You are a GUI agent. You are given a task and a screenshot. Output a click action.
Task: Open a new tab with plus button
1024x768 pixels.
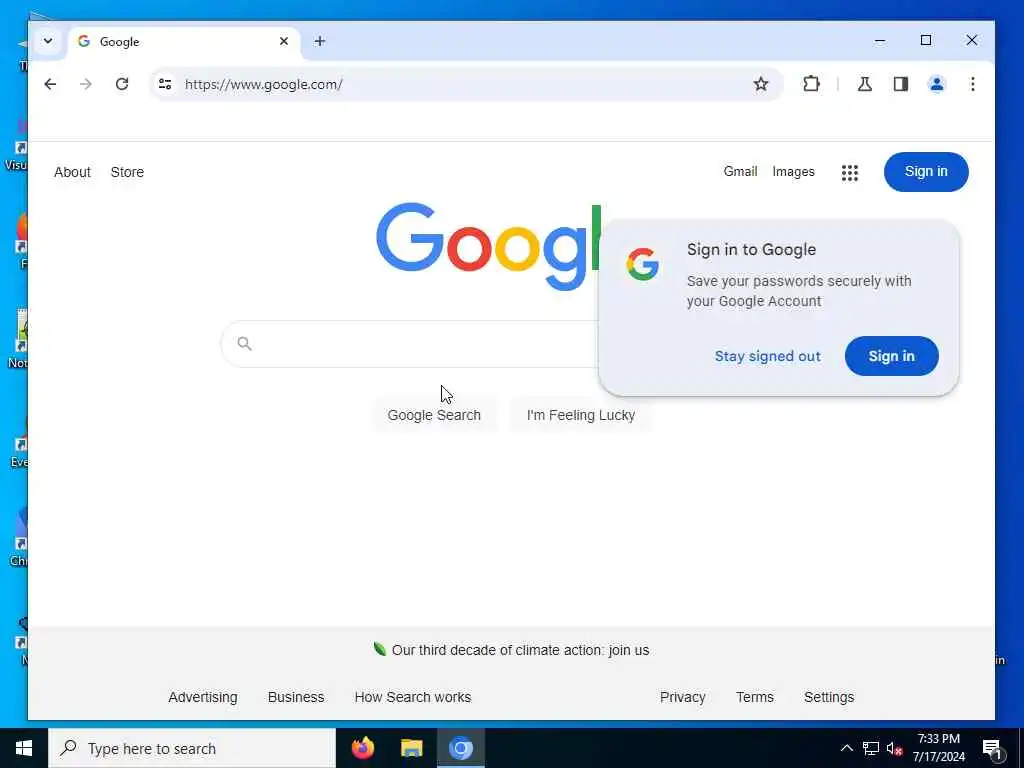click(319, 41)
